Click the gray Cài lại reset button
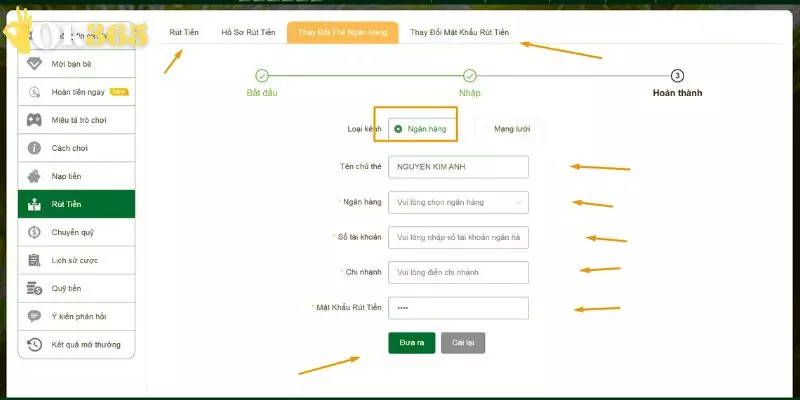 (462, 342)
